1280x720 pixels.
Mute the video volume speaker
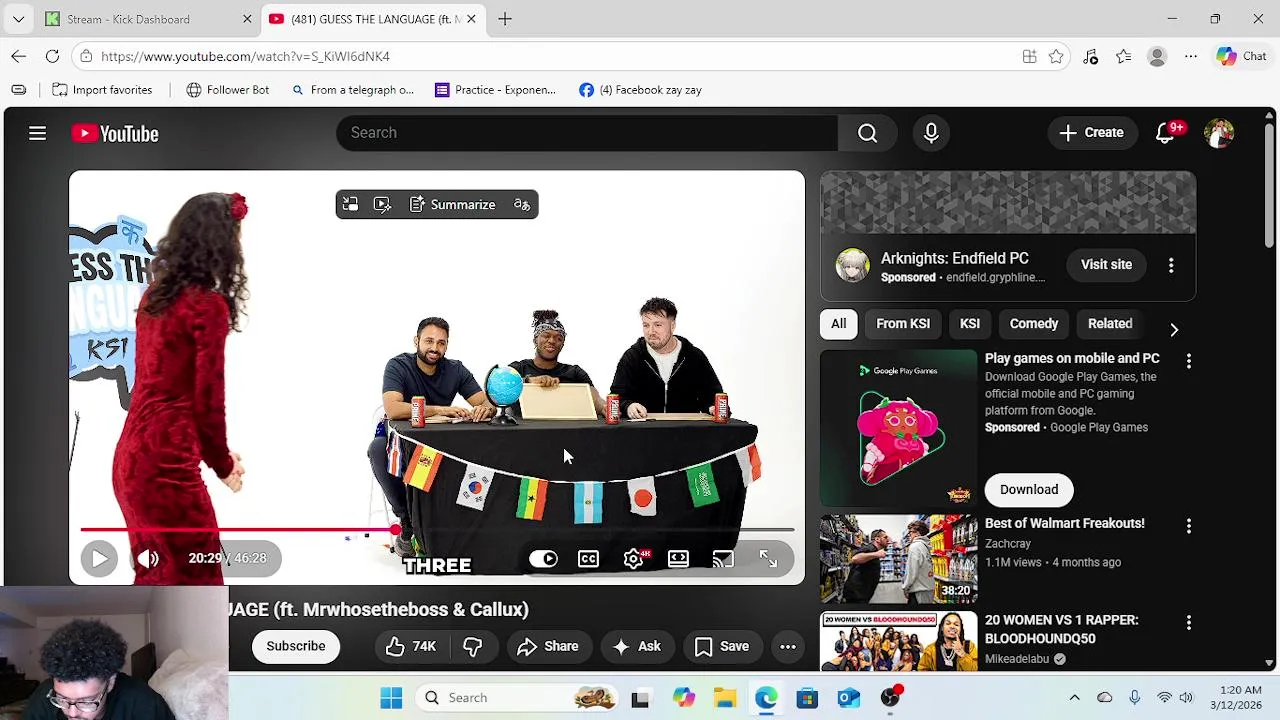148,558
